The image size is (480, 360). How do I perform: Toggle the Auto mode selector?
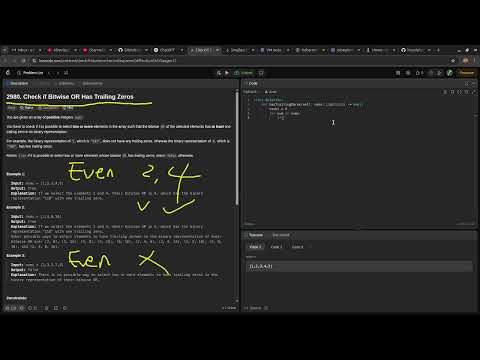tap(271, 92)
